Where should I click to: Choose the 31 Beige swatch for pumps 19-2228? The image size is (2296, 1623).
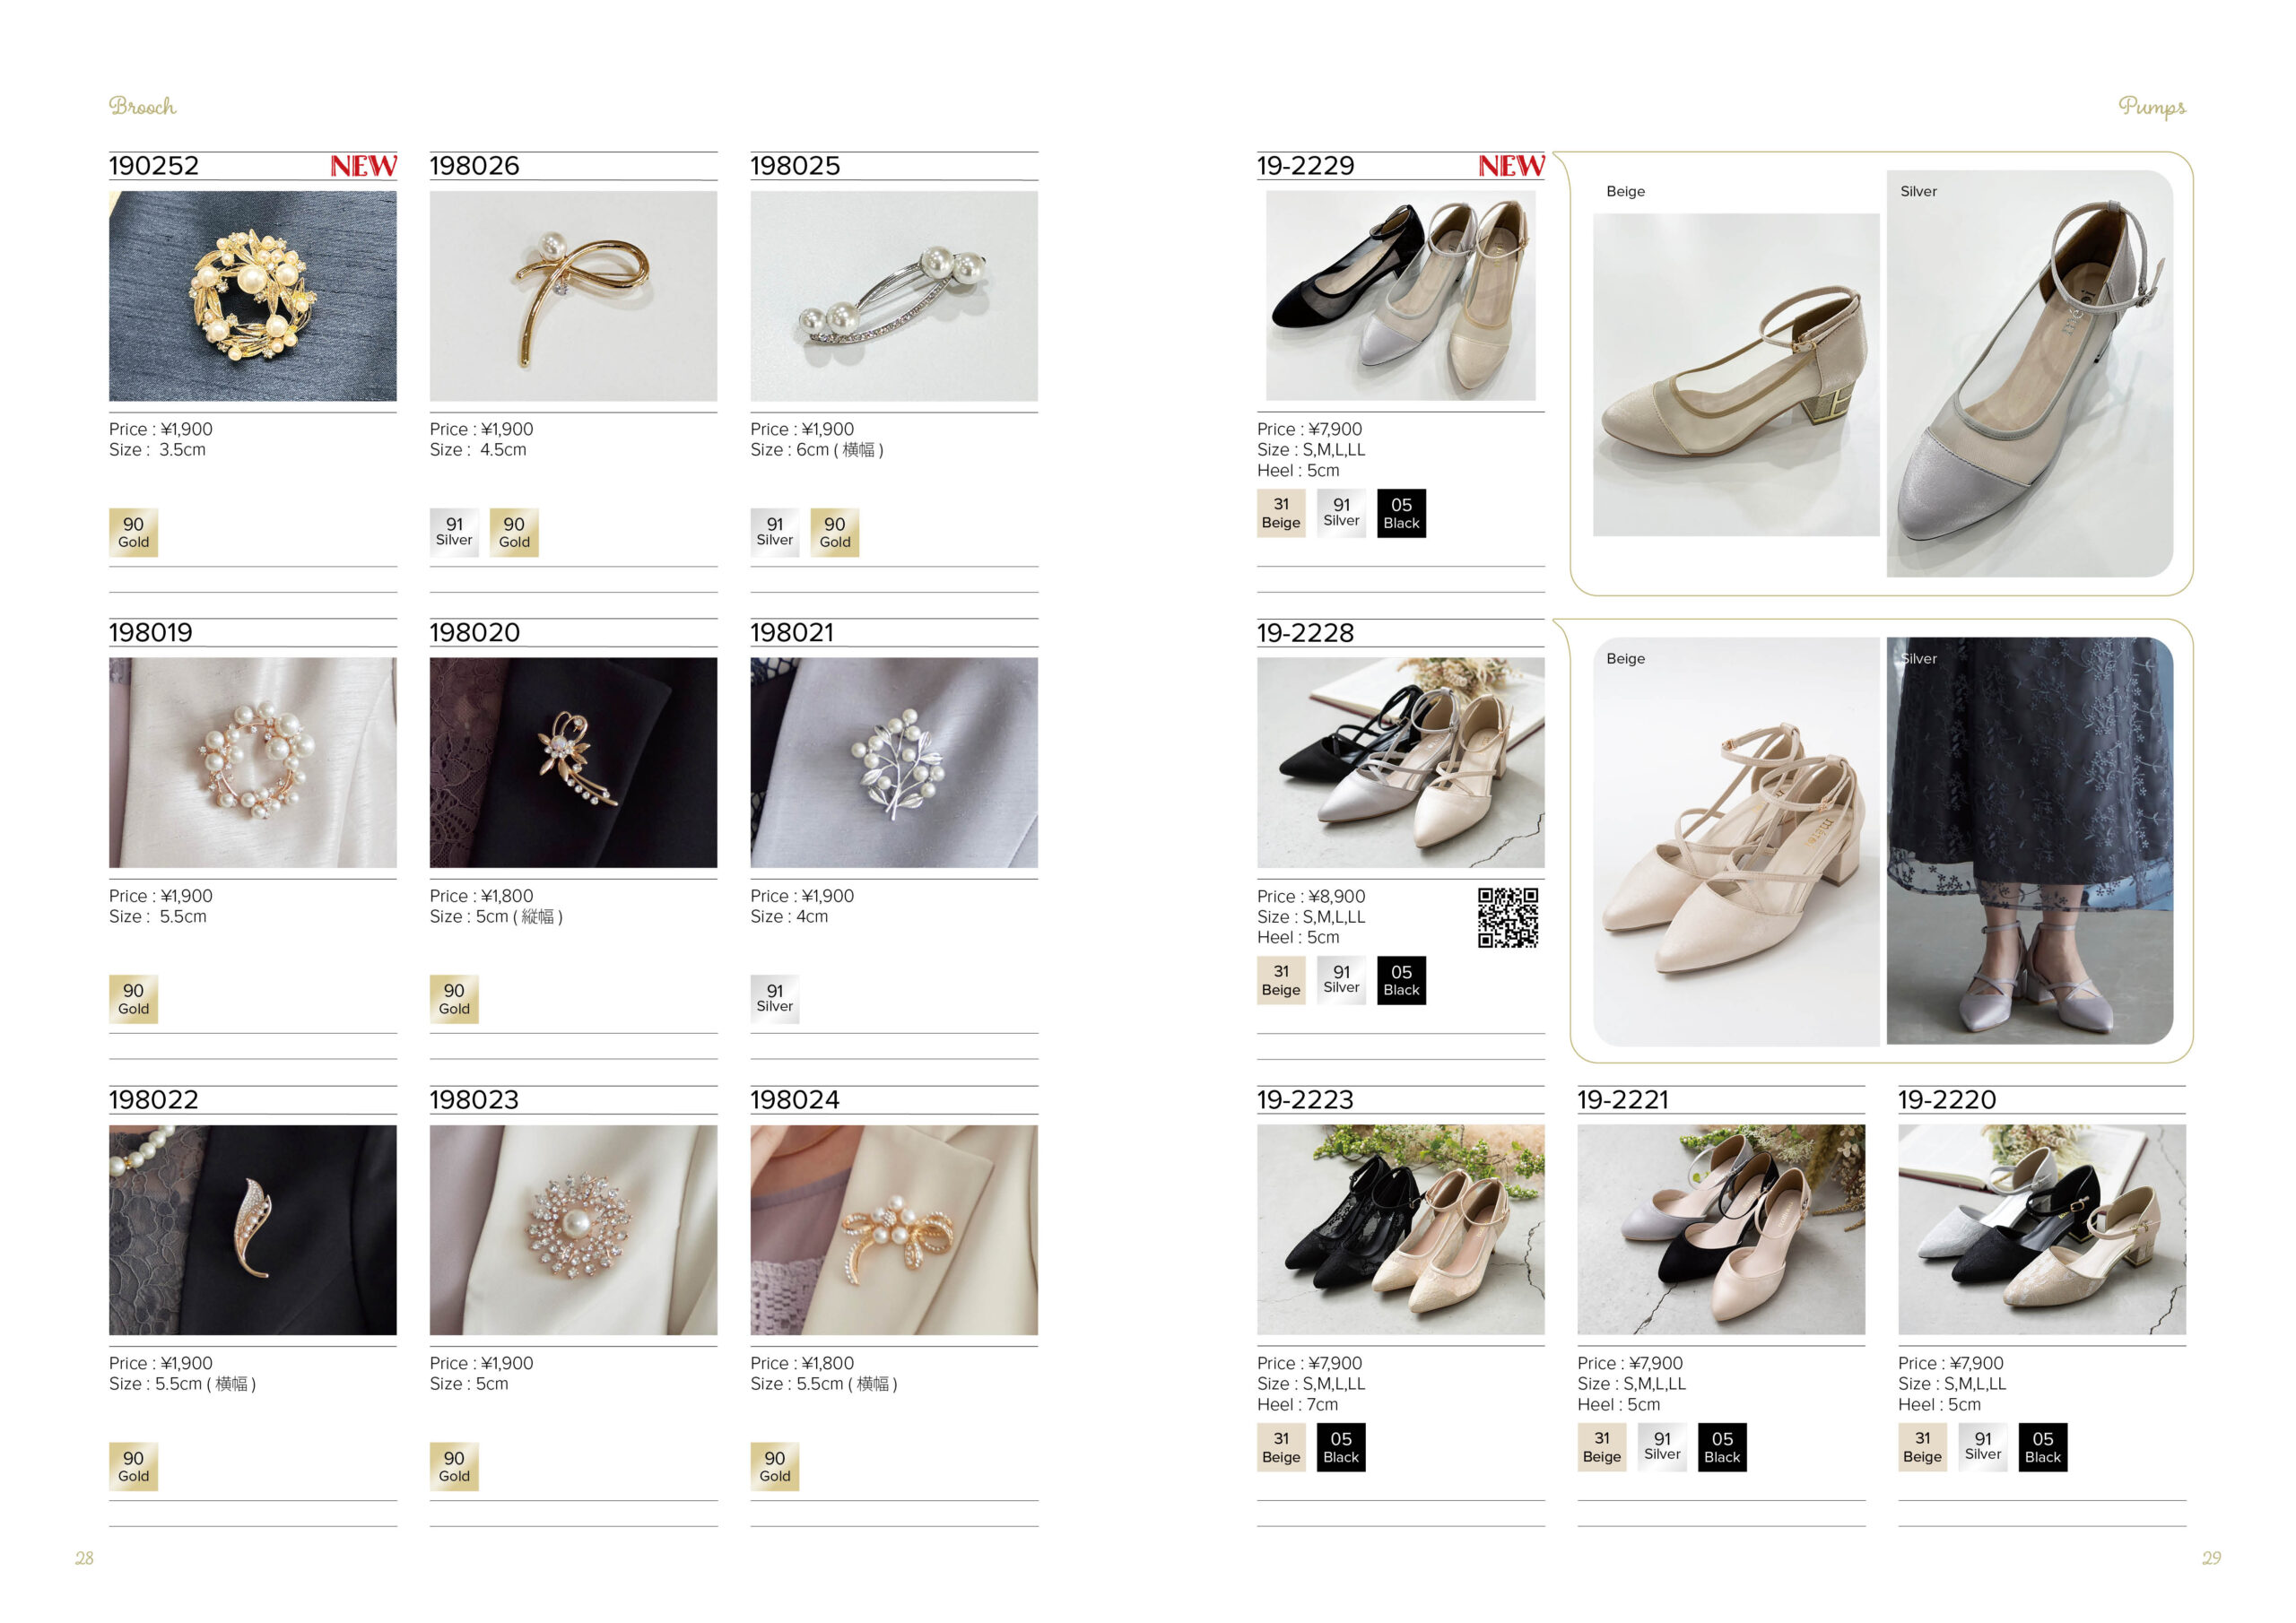pyautogui.click(x=1281, y=980)
